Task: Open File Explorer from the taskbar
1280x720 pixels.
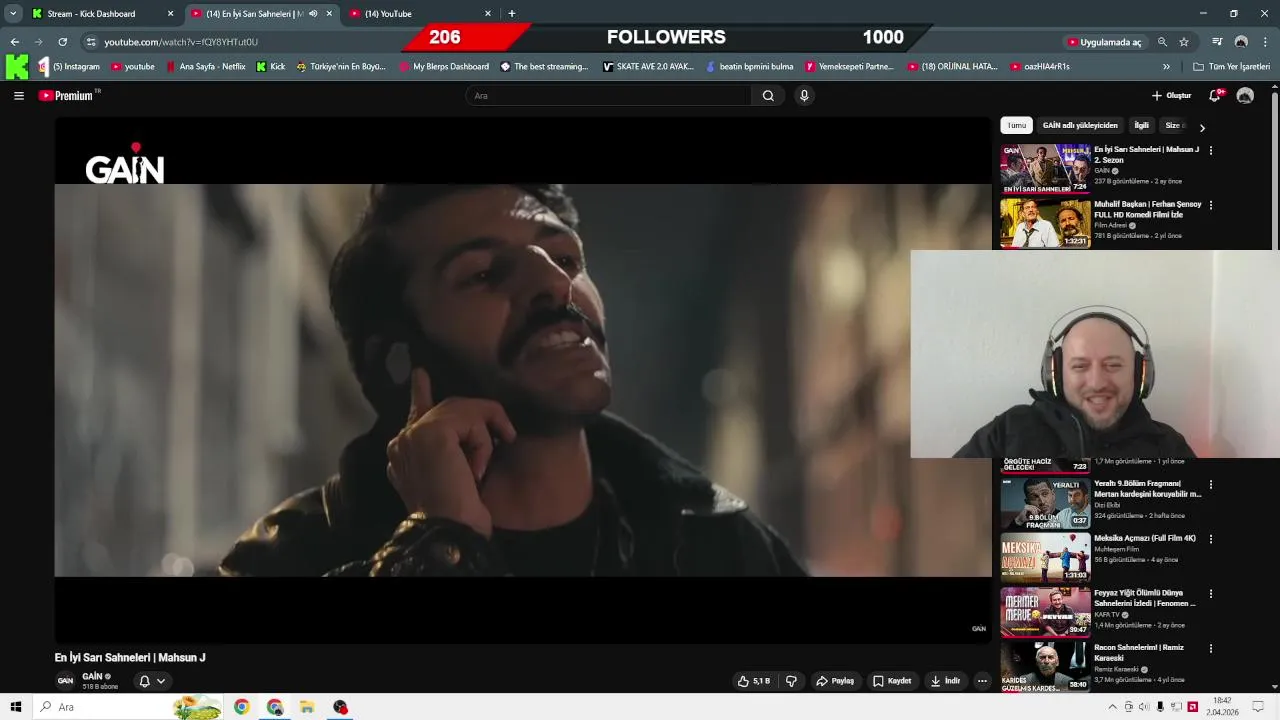Action: tap(307, 707)
